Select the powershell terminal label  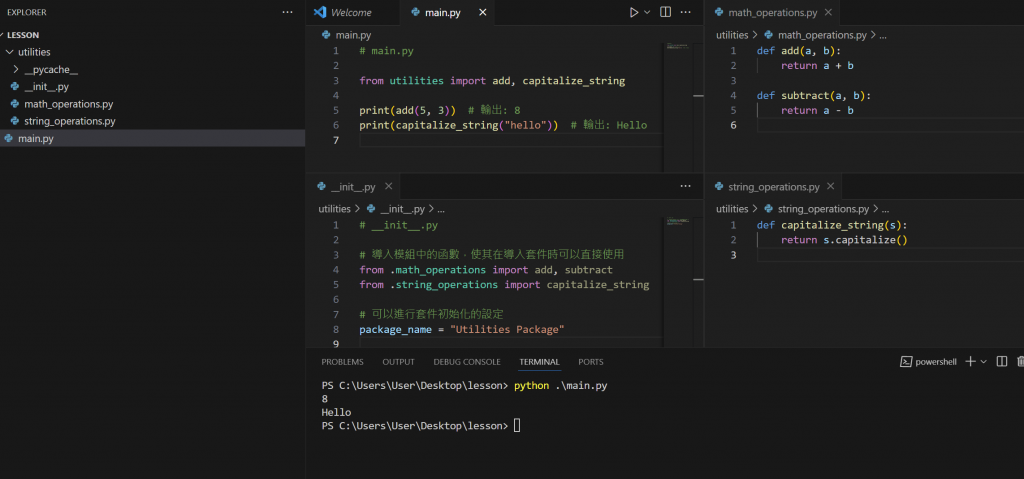928,361
